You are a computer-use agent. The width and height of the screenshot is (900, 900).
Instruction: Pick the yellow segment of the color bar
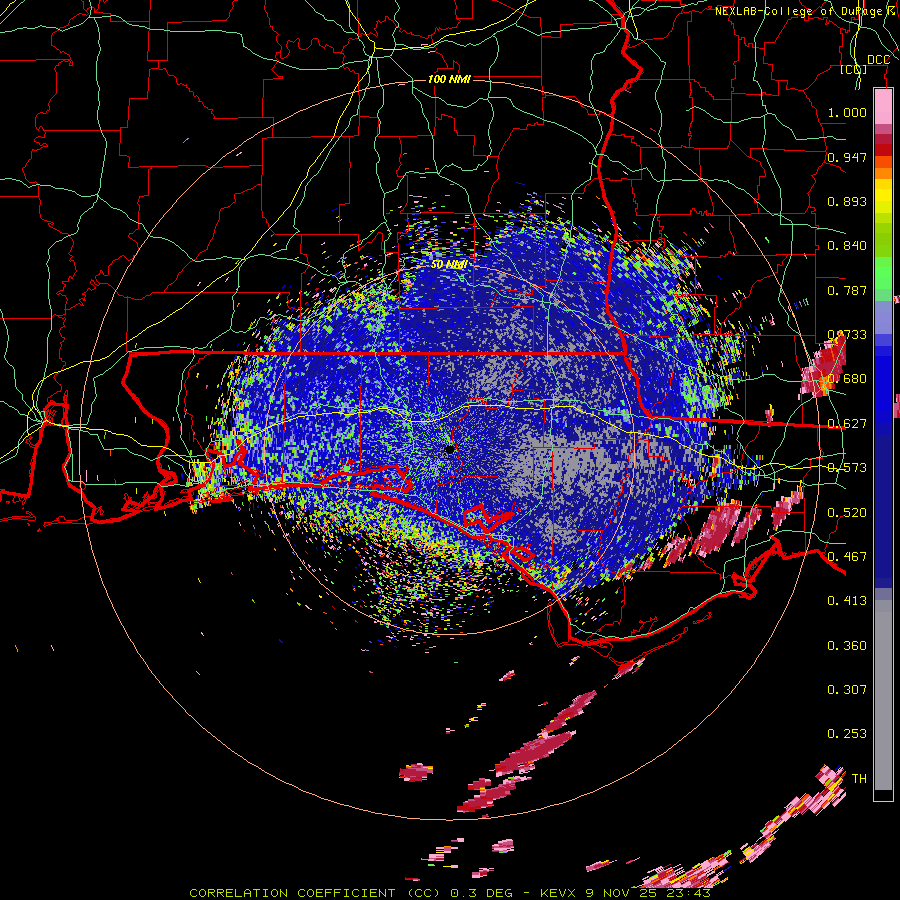pyautogui.click(x=883, y=196)
